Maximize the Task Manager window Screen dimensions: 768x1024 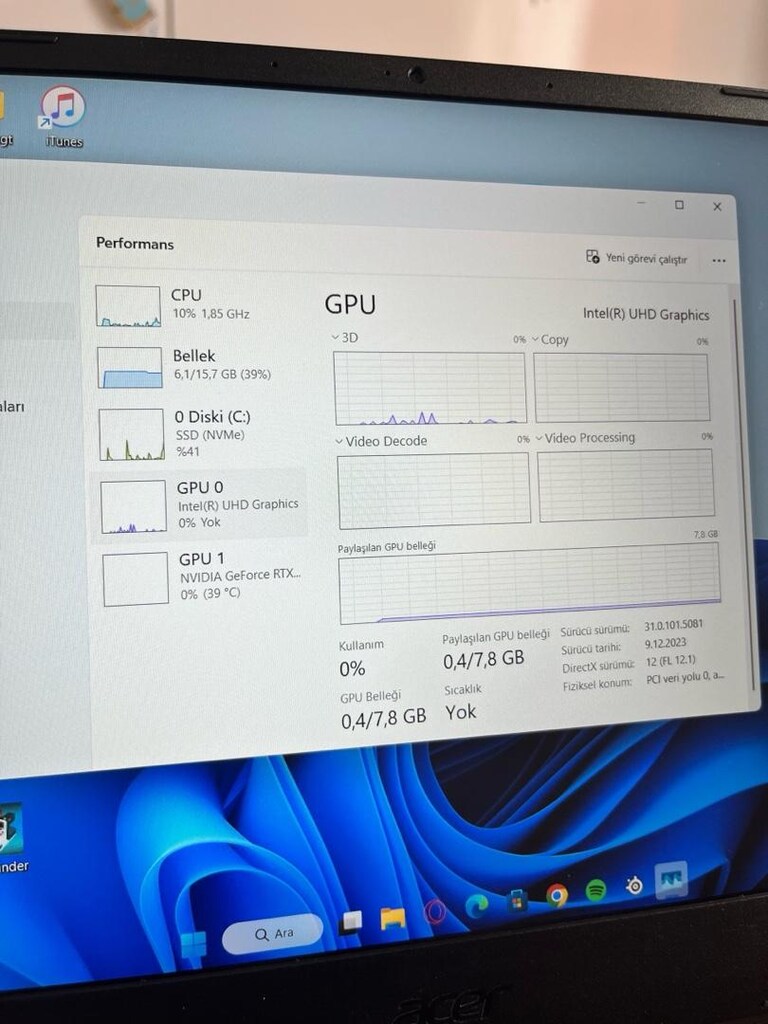(x=679, y=205)
